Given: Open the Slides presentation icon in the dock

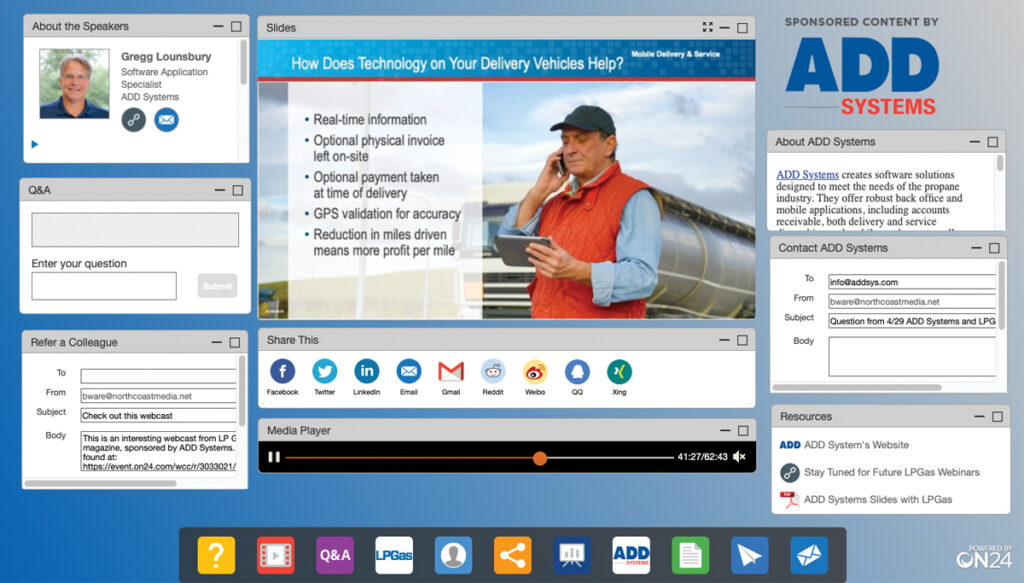Looking at the screenshot, I should click(275, 554).
